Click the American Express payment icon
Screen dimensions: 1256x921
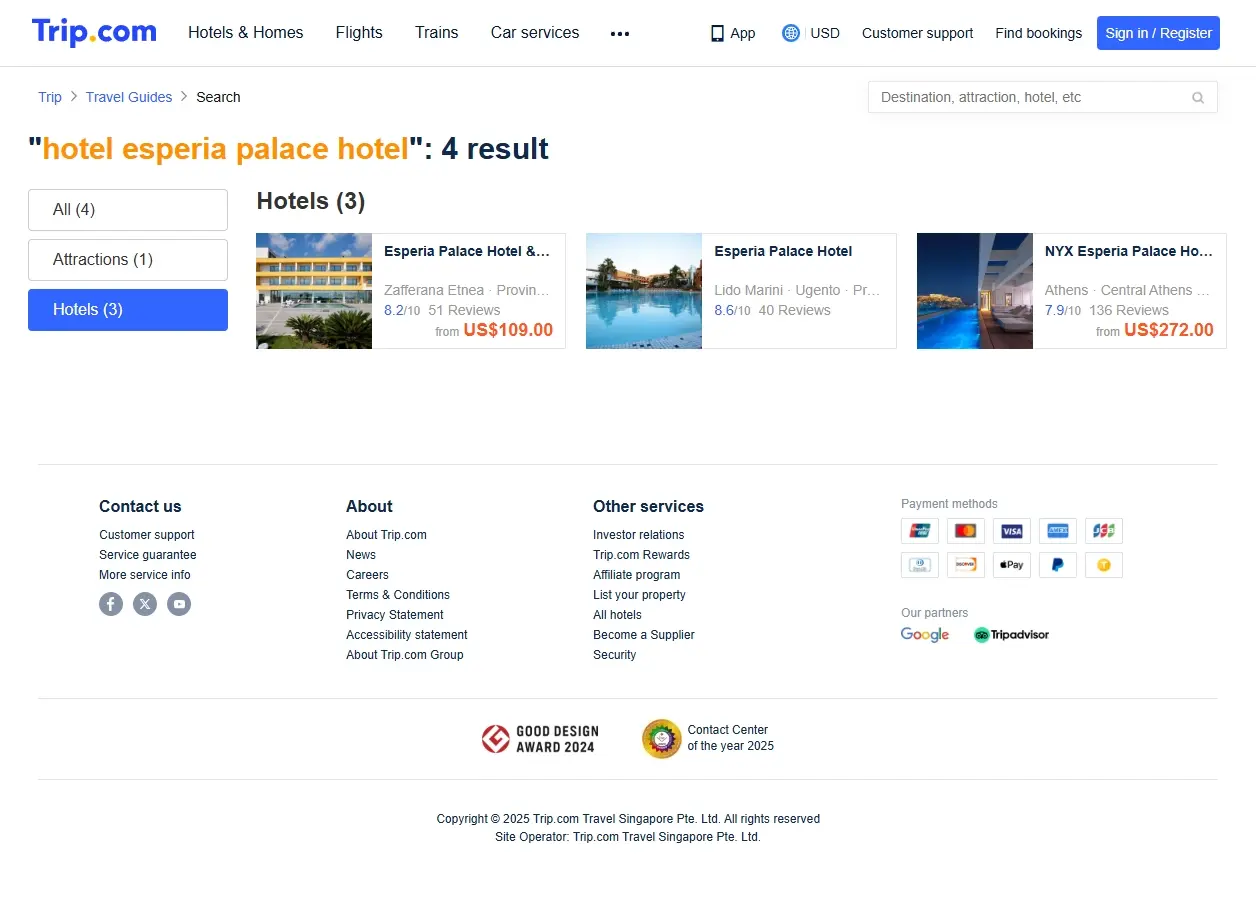point(1058,531)
